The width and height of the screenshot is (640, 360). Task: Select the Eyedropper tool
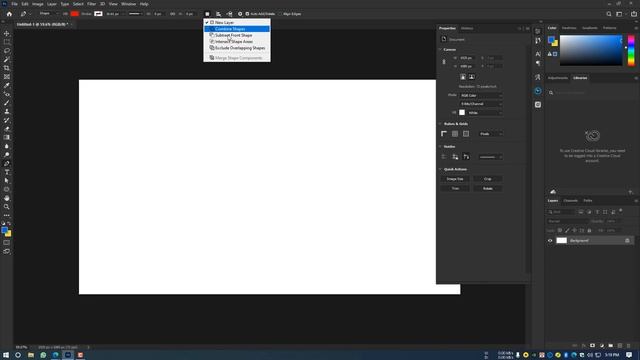tap(7, 85)
